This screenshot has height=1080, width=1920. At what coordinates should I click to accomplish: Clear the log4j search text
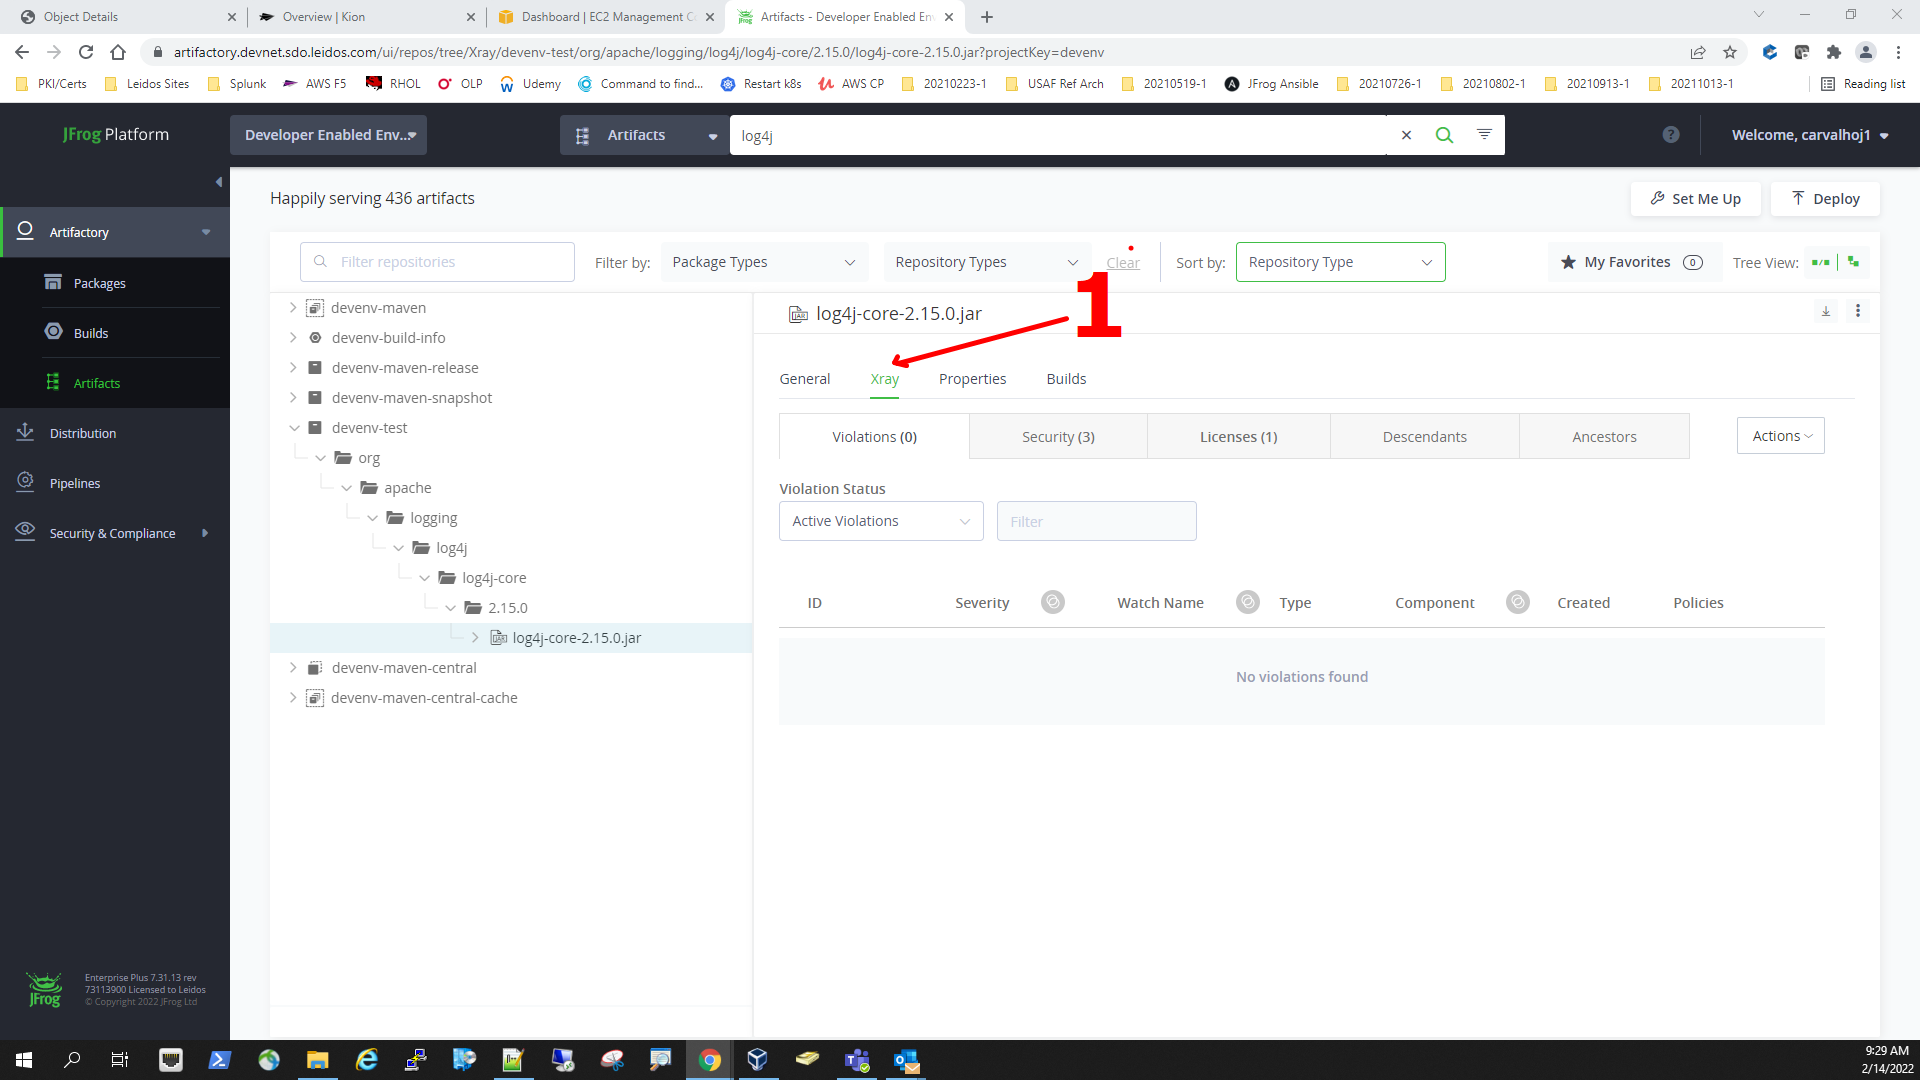[1406, 135]
